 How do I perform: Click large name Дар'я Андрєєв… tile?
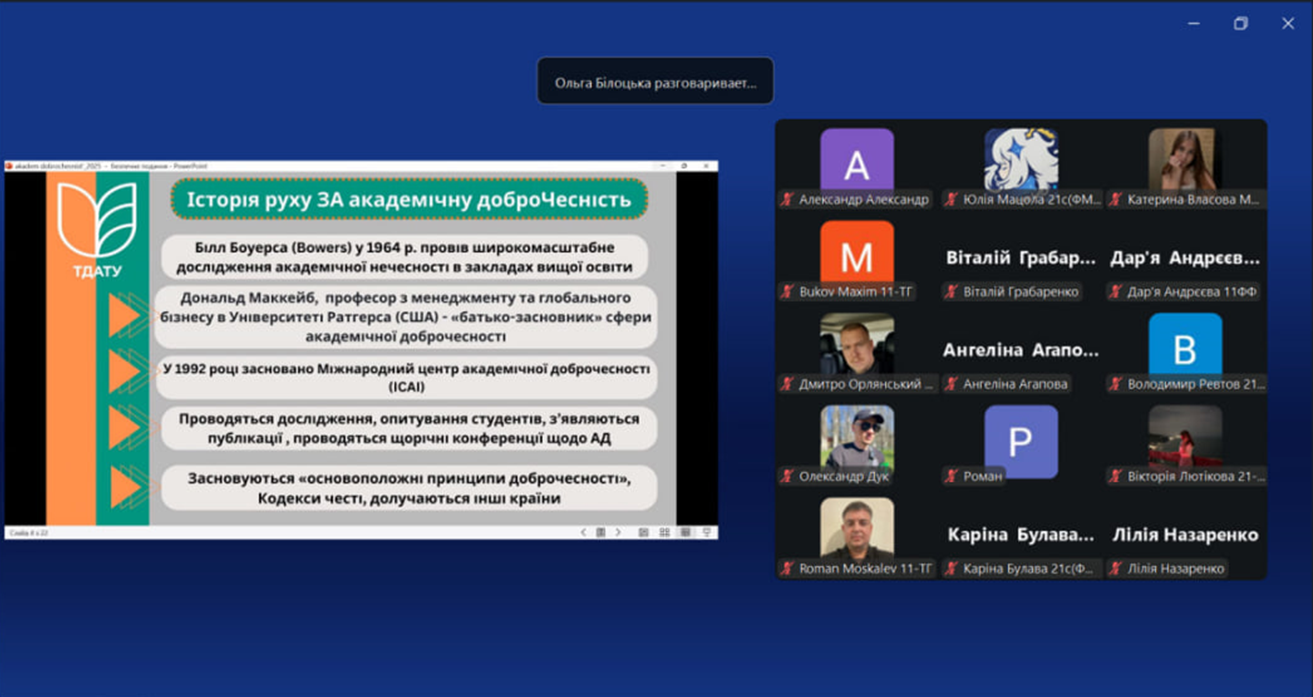1185,258
